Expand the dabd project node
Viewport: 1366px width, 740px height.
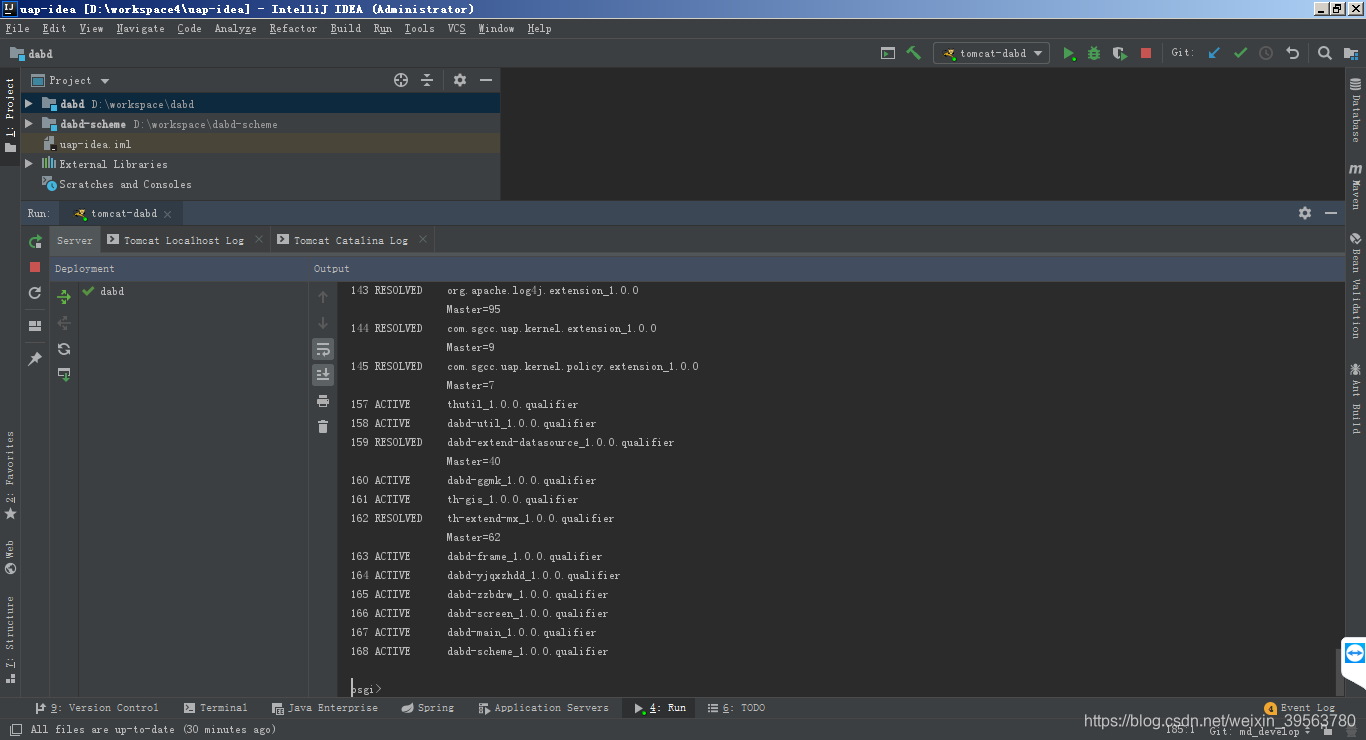tap(29, 104)
